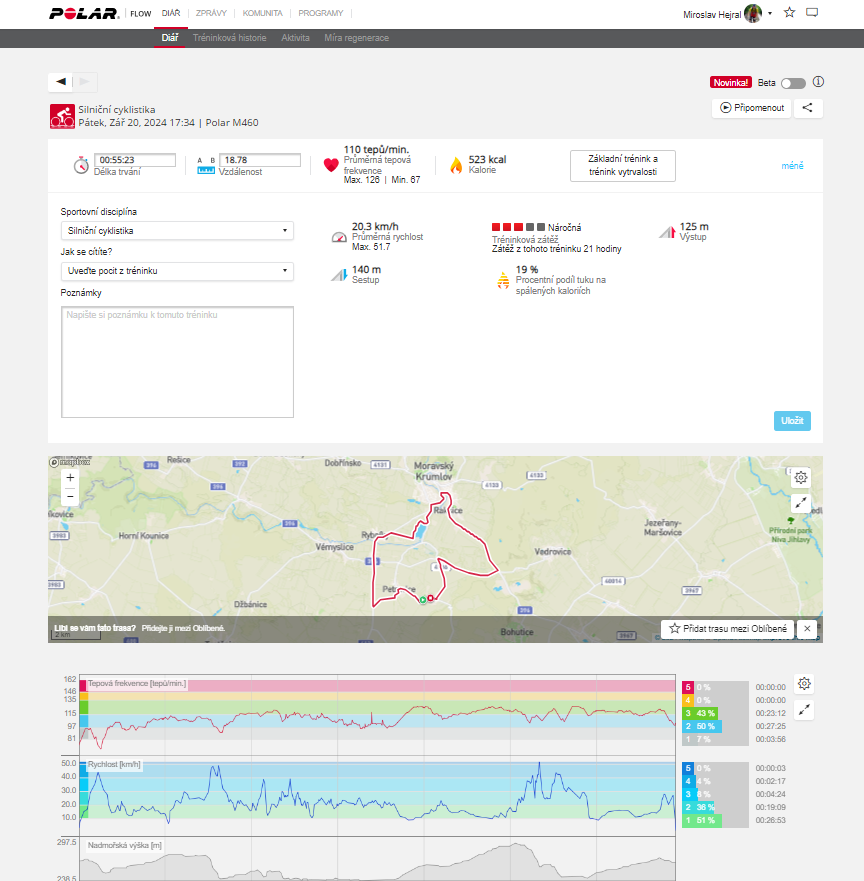Click the road cycling sport icon
Screen dimensions: 864x881
62,116
